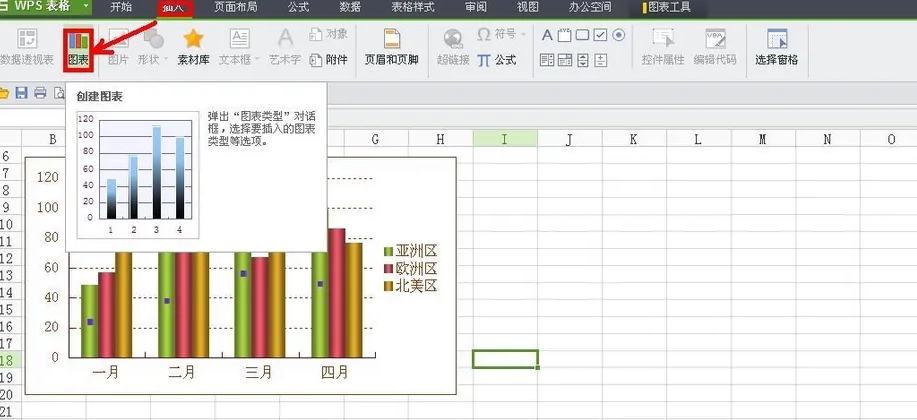Switch to the 视图 tab
The image size is (917, 420).
pos(528,7)
